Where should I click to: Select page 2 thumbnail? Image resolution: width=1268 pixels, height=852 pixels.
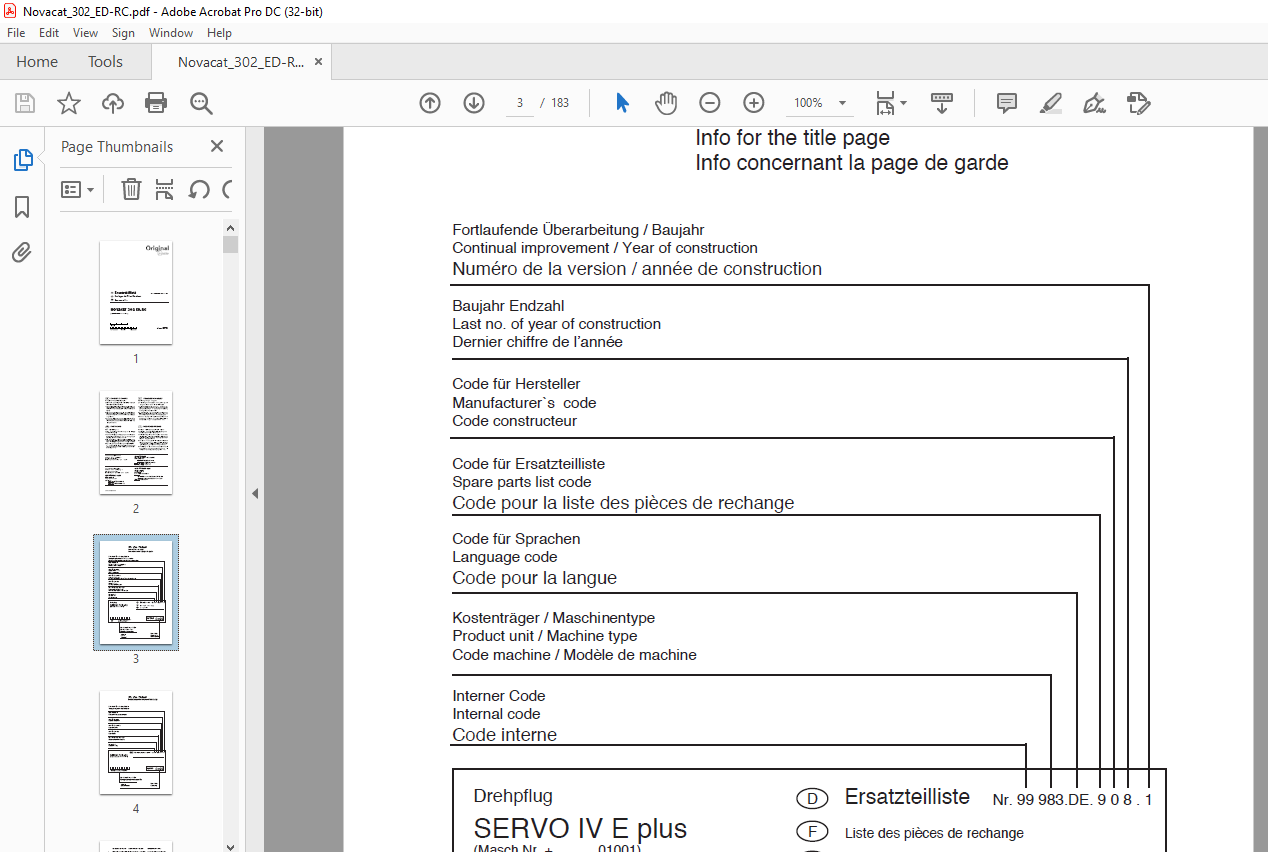(136, 442)
